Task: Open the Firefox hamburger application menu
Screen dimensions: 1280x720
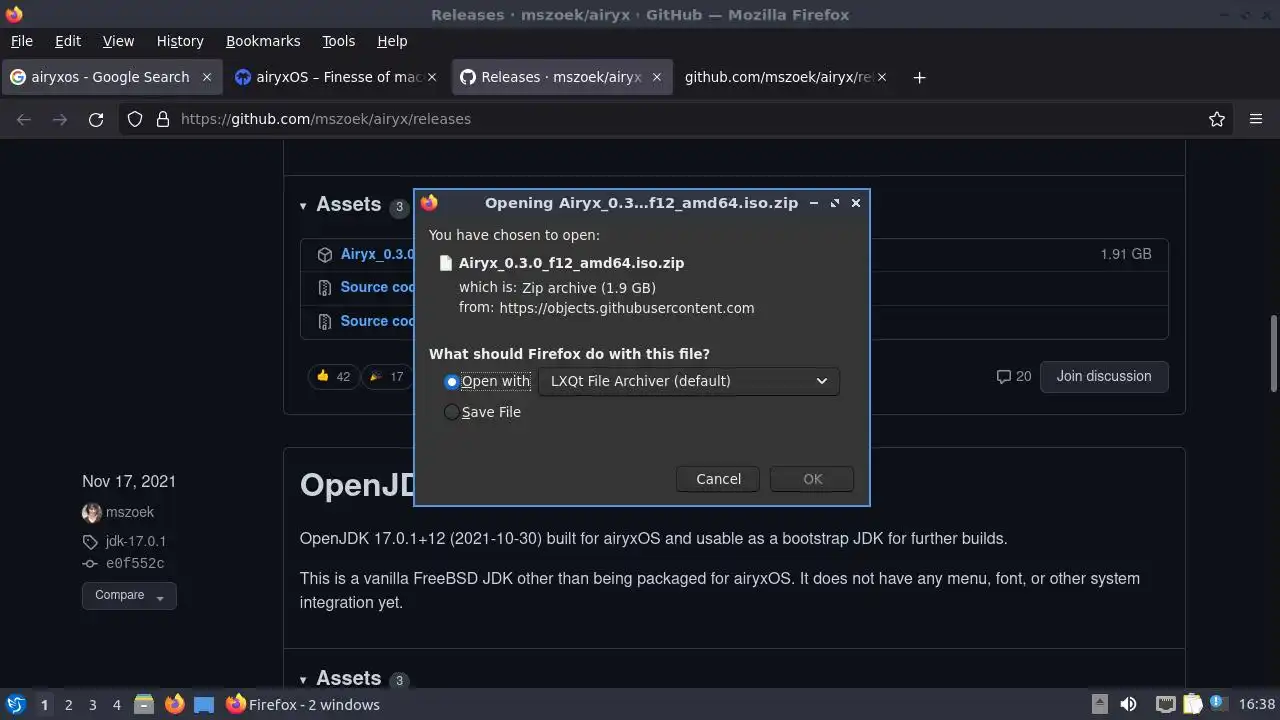Action: click(1256, 119)
